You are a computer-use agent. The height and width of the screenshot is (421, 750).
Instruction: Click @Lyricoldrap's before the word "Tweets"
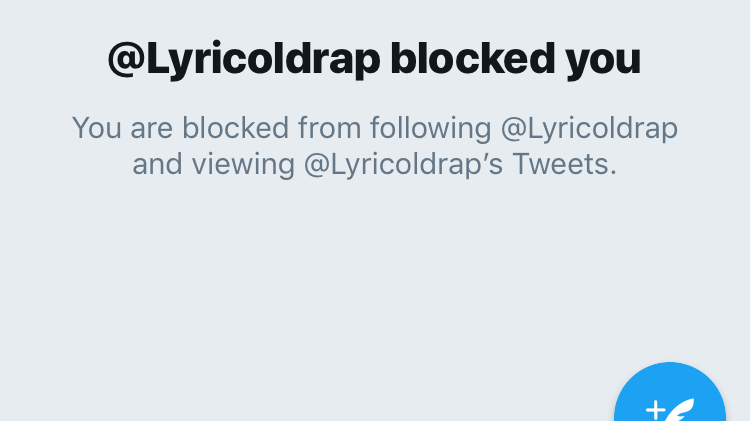403,164
